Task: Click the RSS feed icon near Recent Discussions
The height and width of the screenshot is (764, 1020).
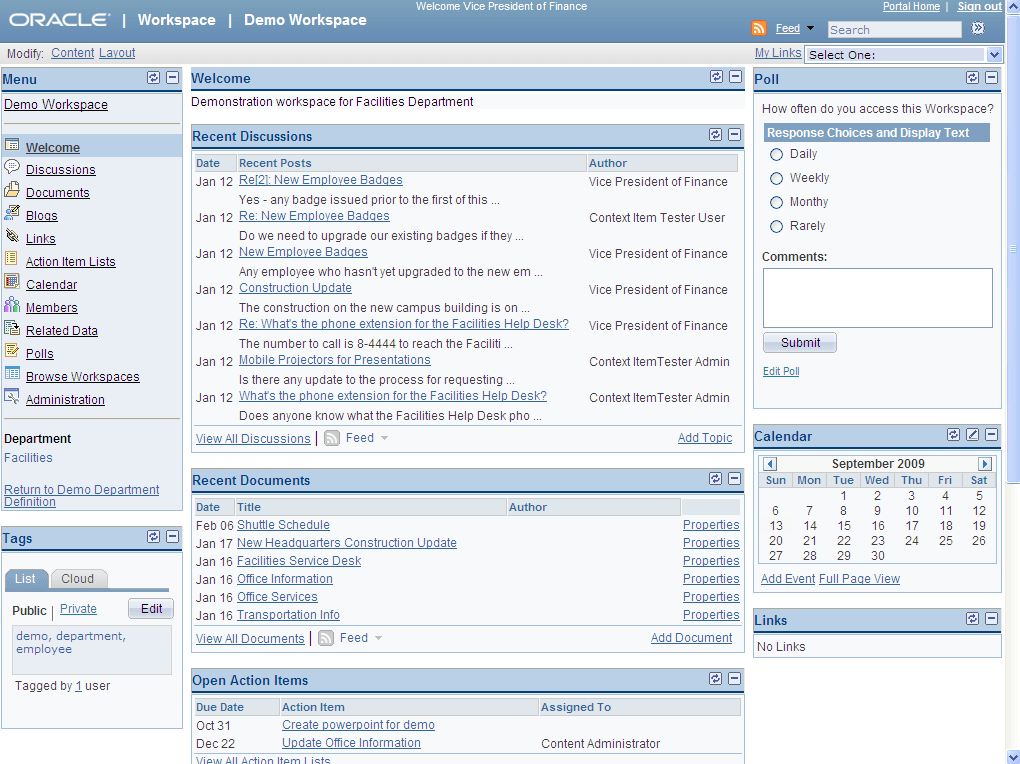Action: pyautogui.click(x=331, y=438)
